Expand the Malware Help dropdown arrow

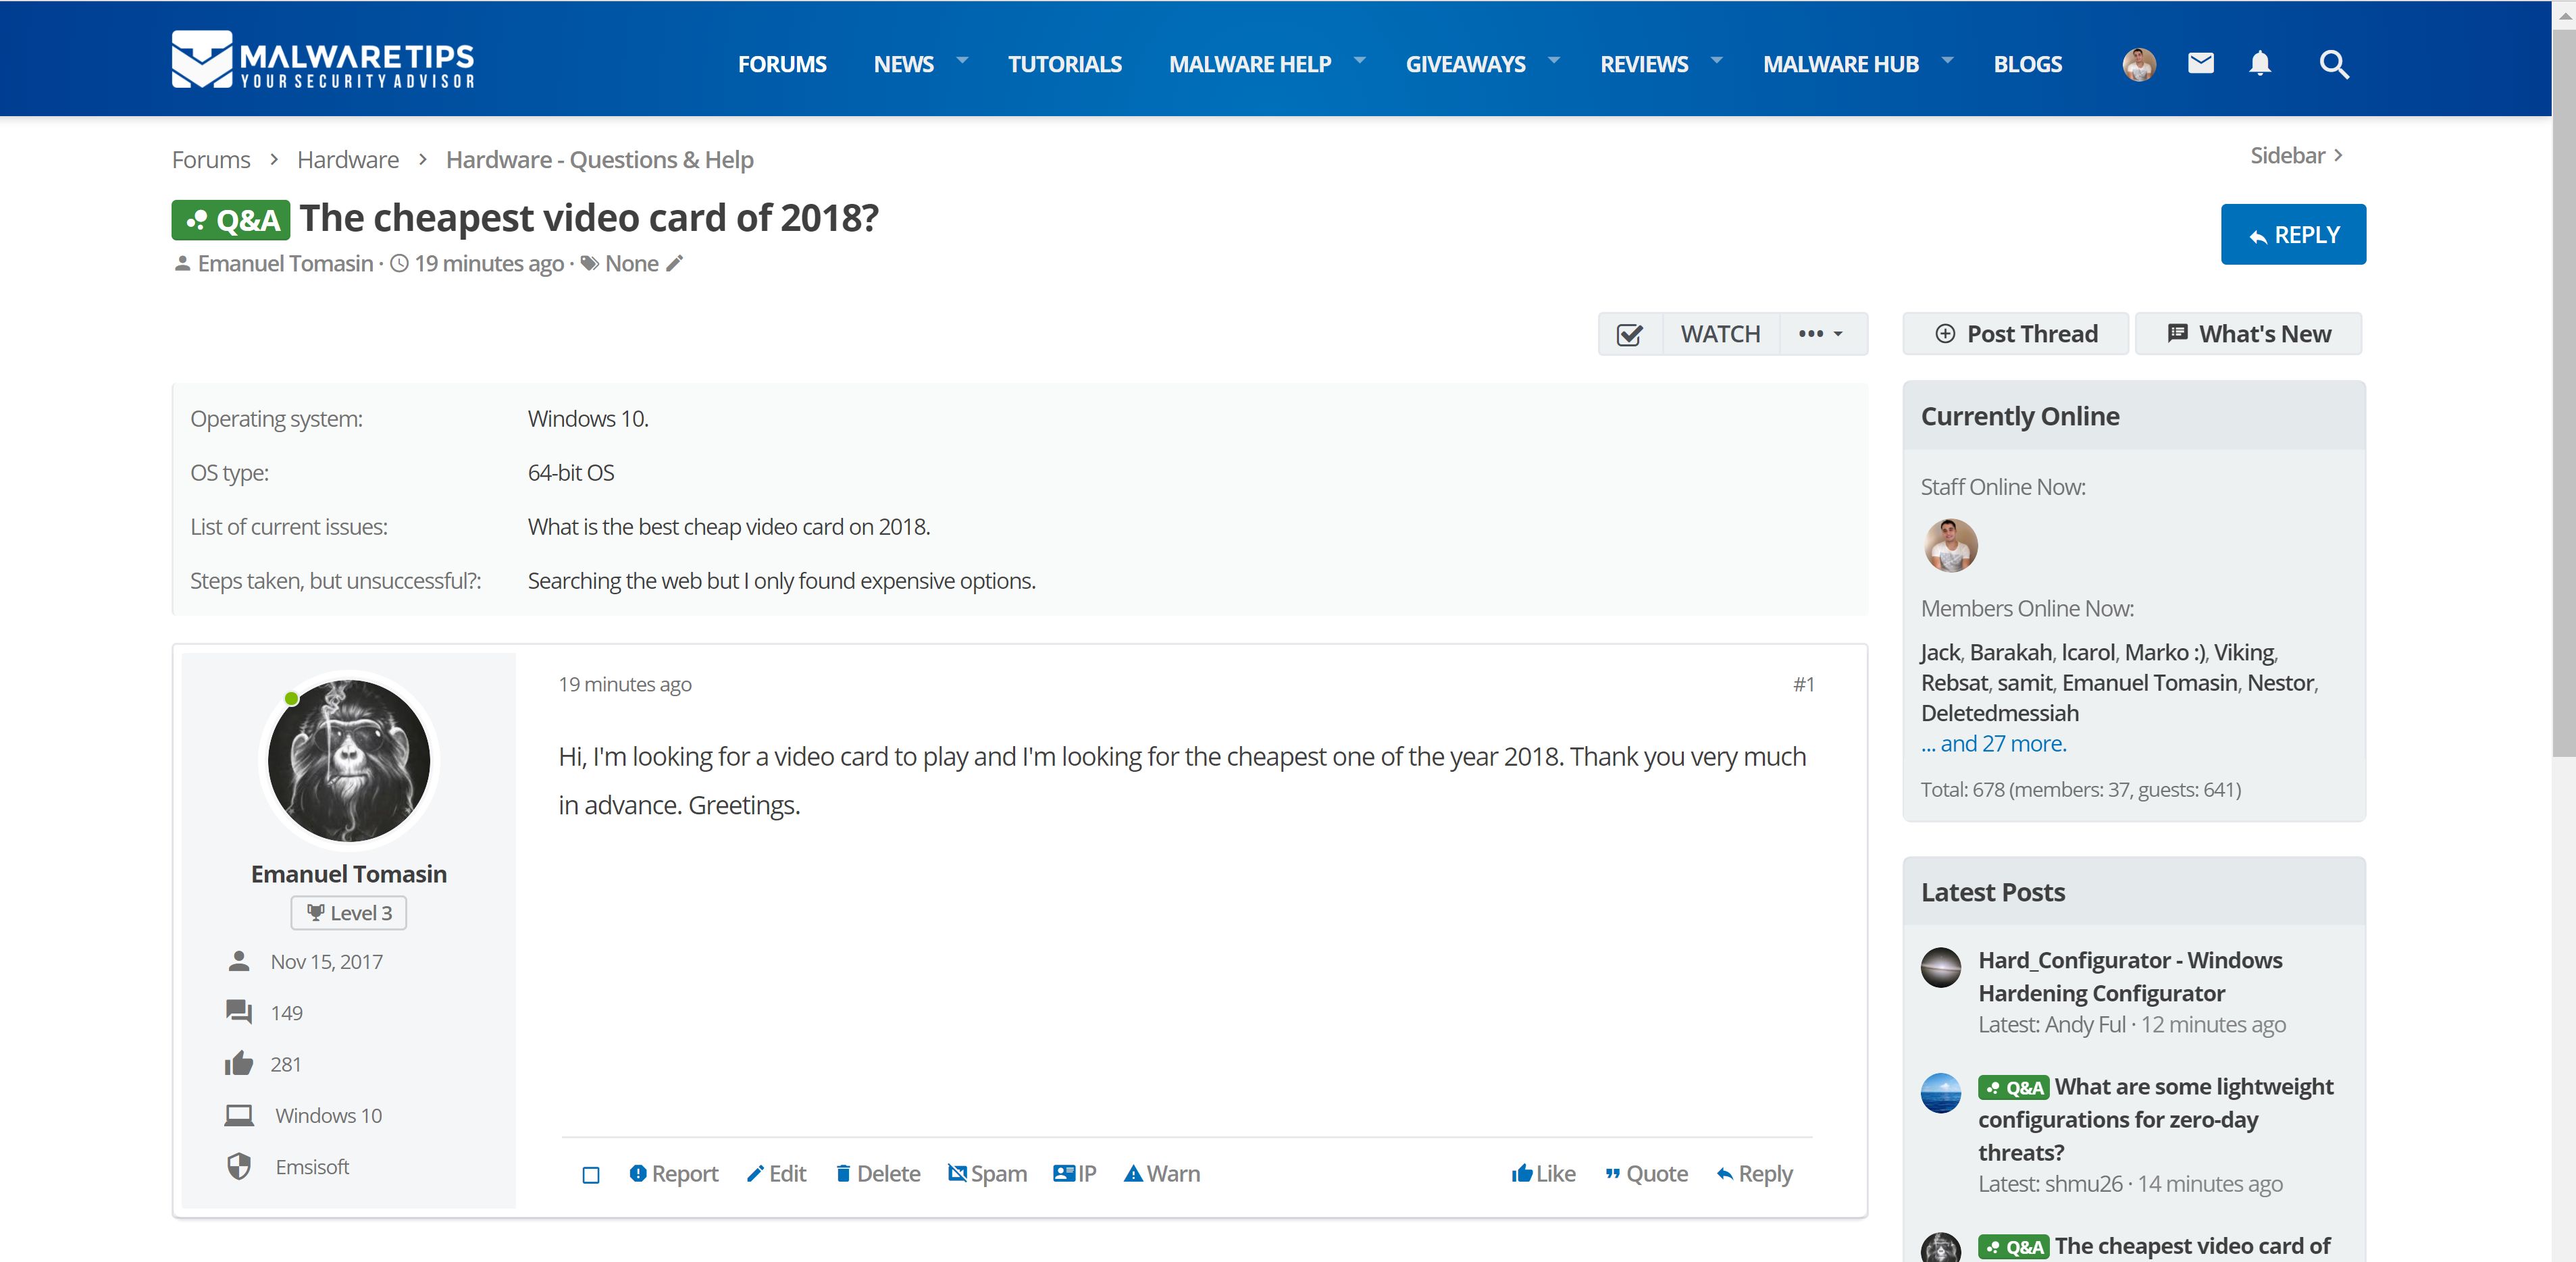pos(1359,60)
